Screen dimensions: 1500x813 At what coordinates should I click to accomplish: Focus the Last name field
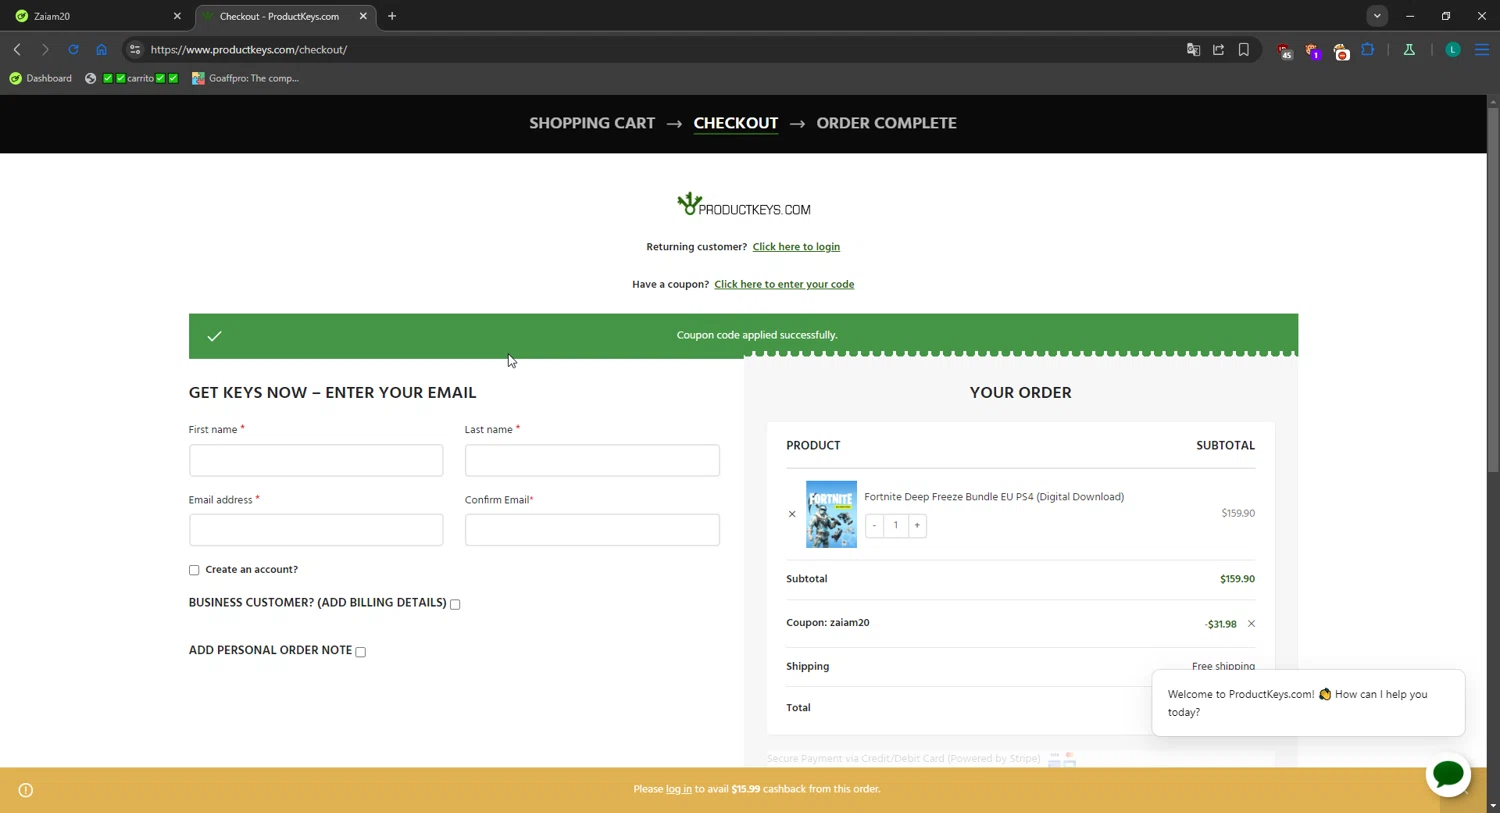point(592,460)
